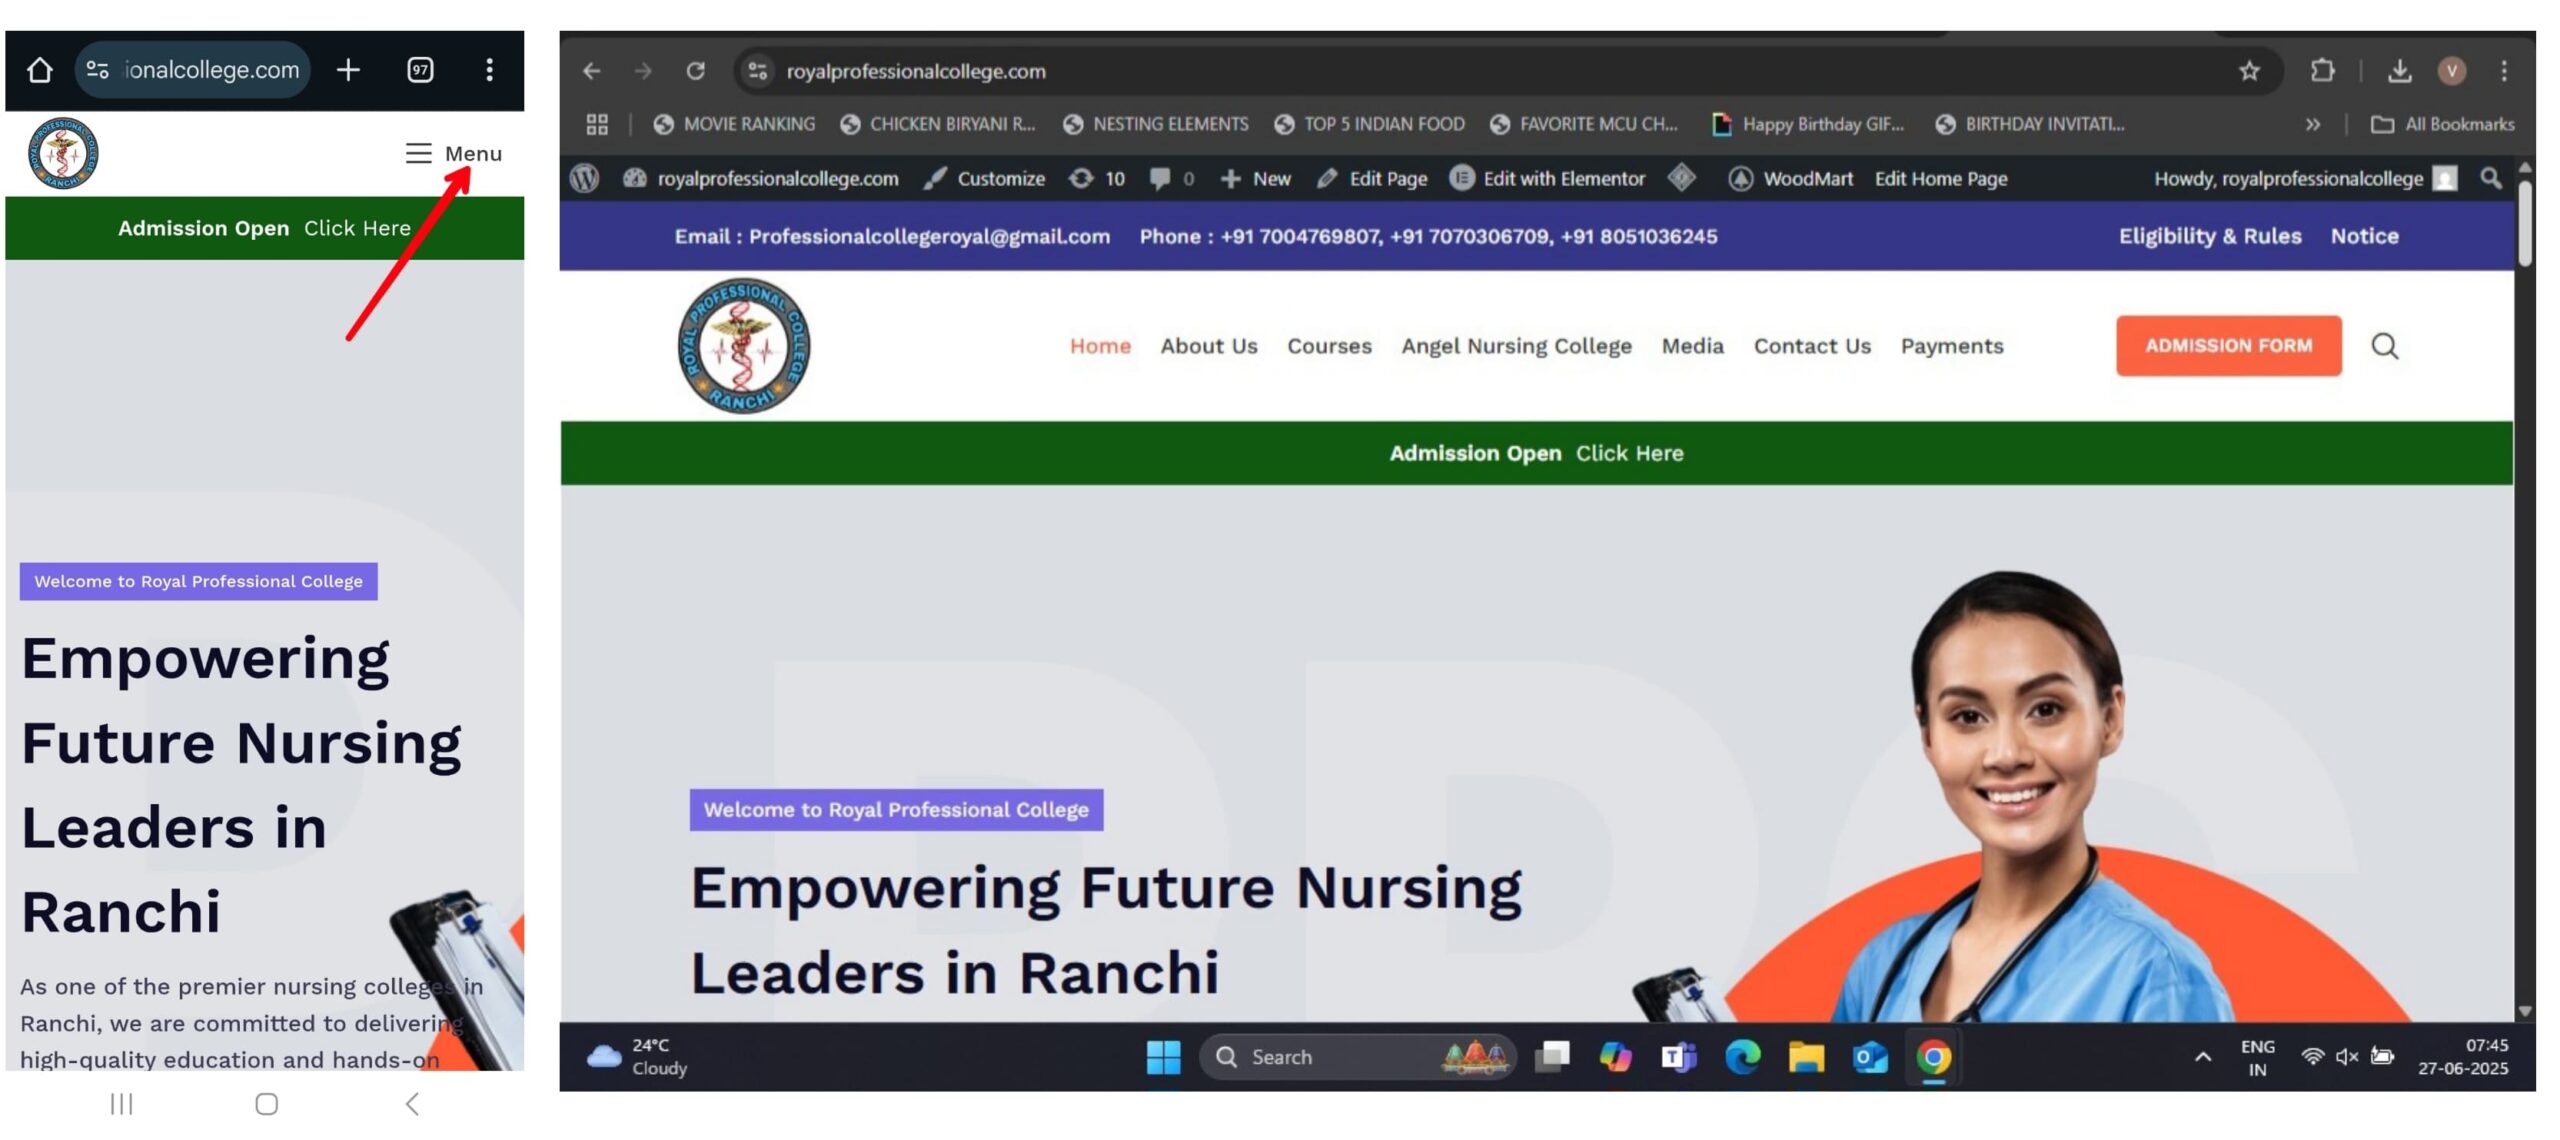This screenshot has width=2560, height=1140.
Task: Go to Contact Us menu item
Action: pos(1812,346)
